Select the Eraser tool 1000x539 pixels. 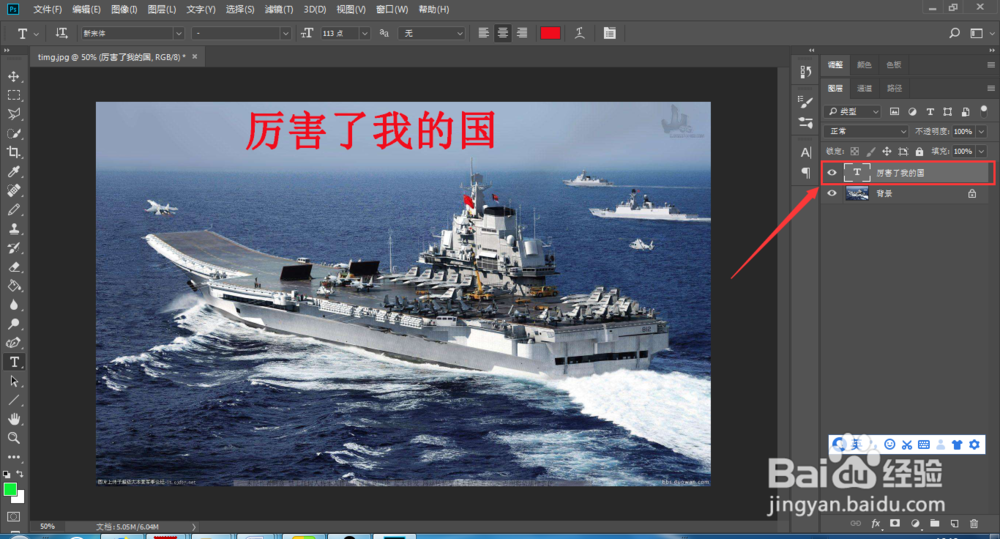point(13,267)
